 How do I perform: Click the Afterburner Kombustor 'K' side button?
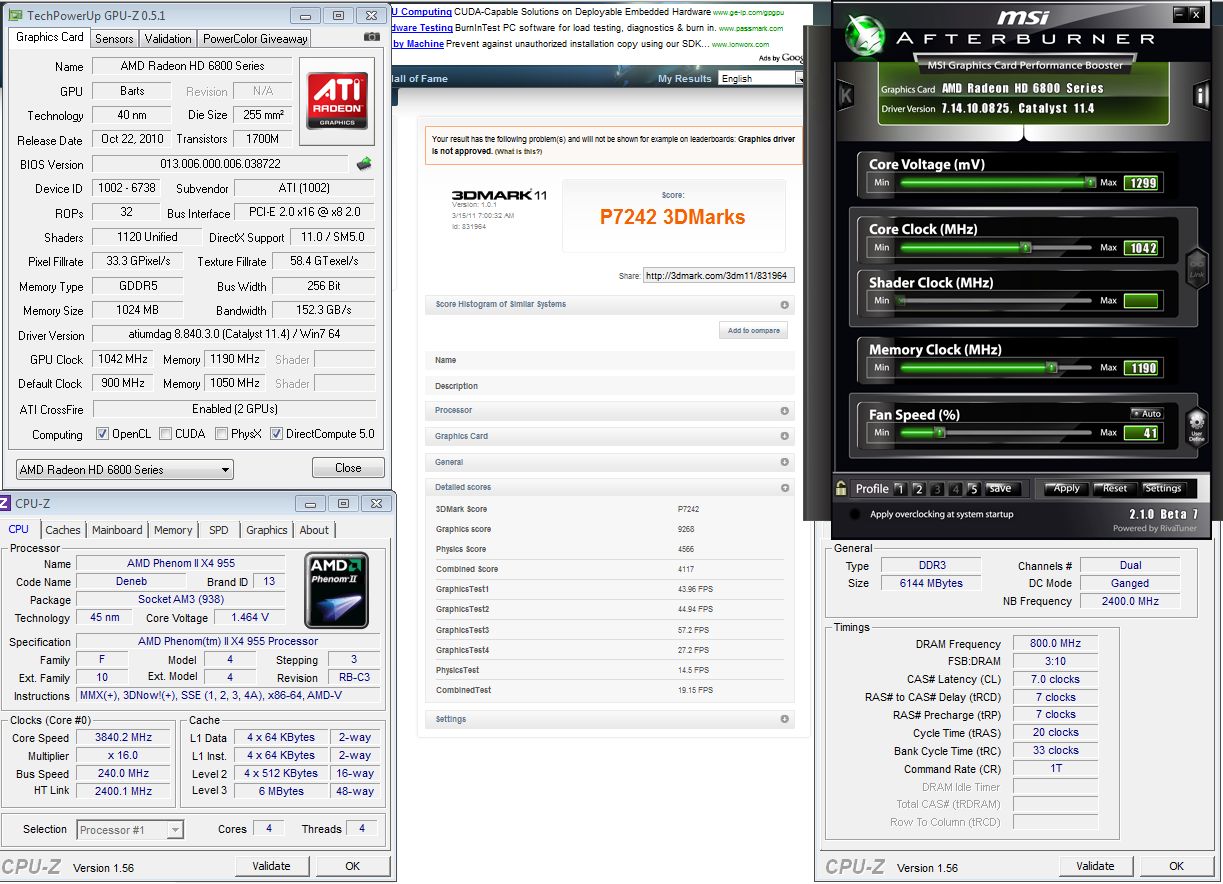(x=846, y=96)
